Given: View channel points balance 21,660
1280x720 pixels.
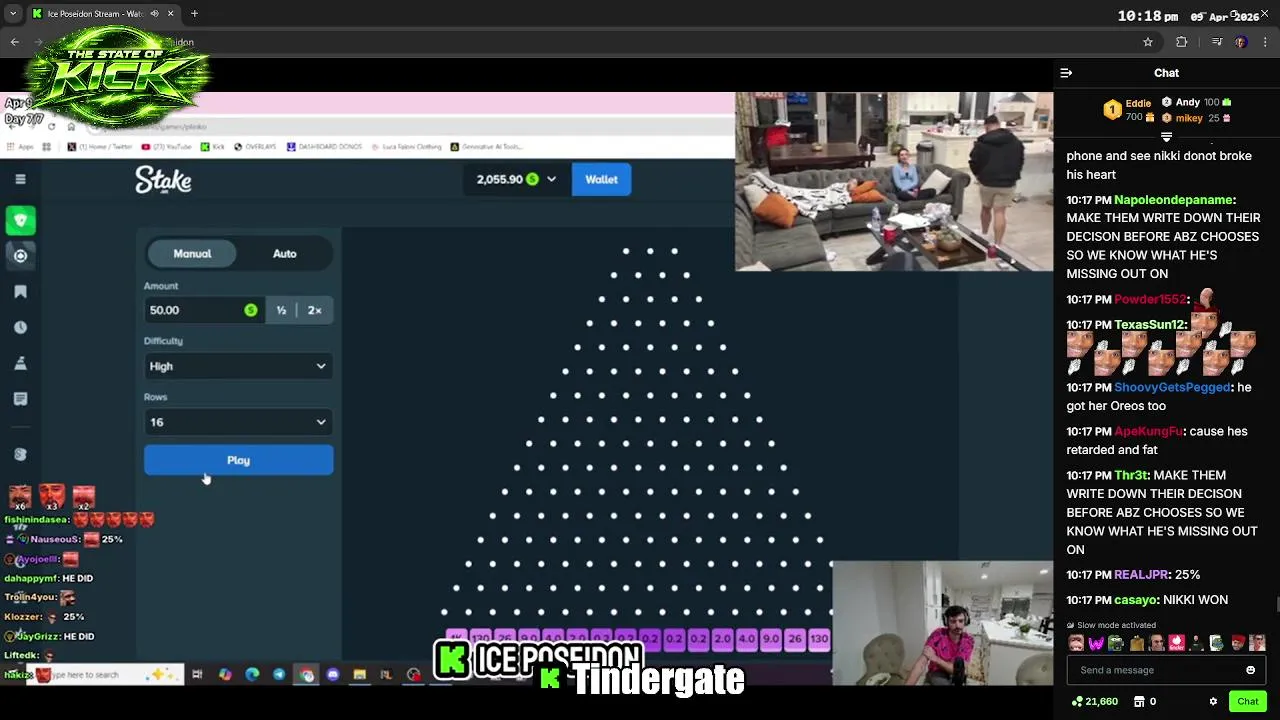Looking at the screenshot, I should (x=1095, y=702).
